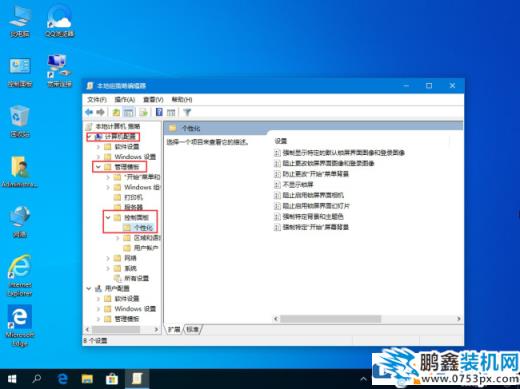Click the tree pane horizontal scrollbar right arrow

coord(156,329)
